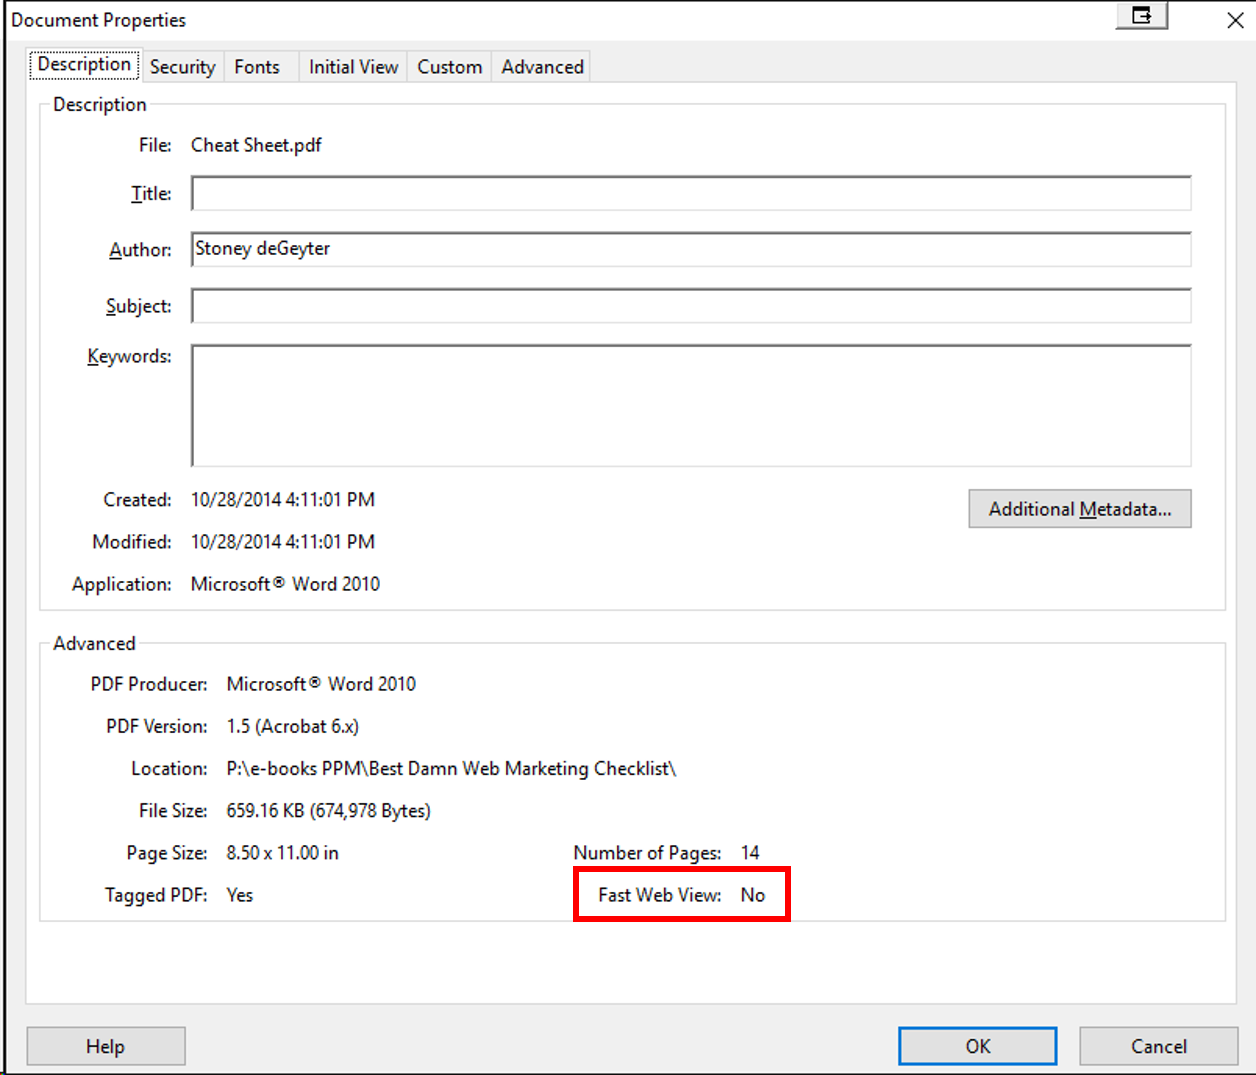Click the Cancel button
The width and height of the screenshot is (1256, 1075).
tap(1158, 1046)
